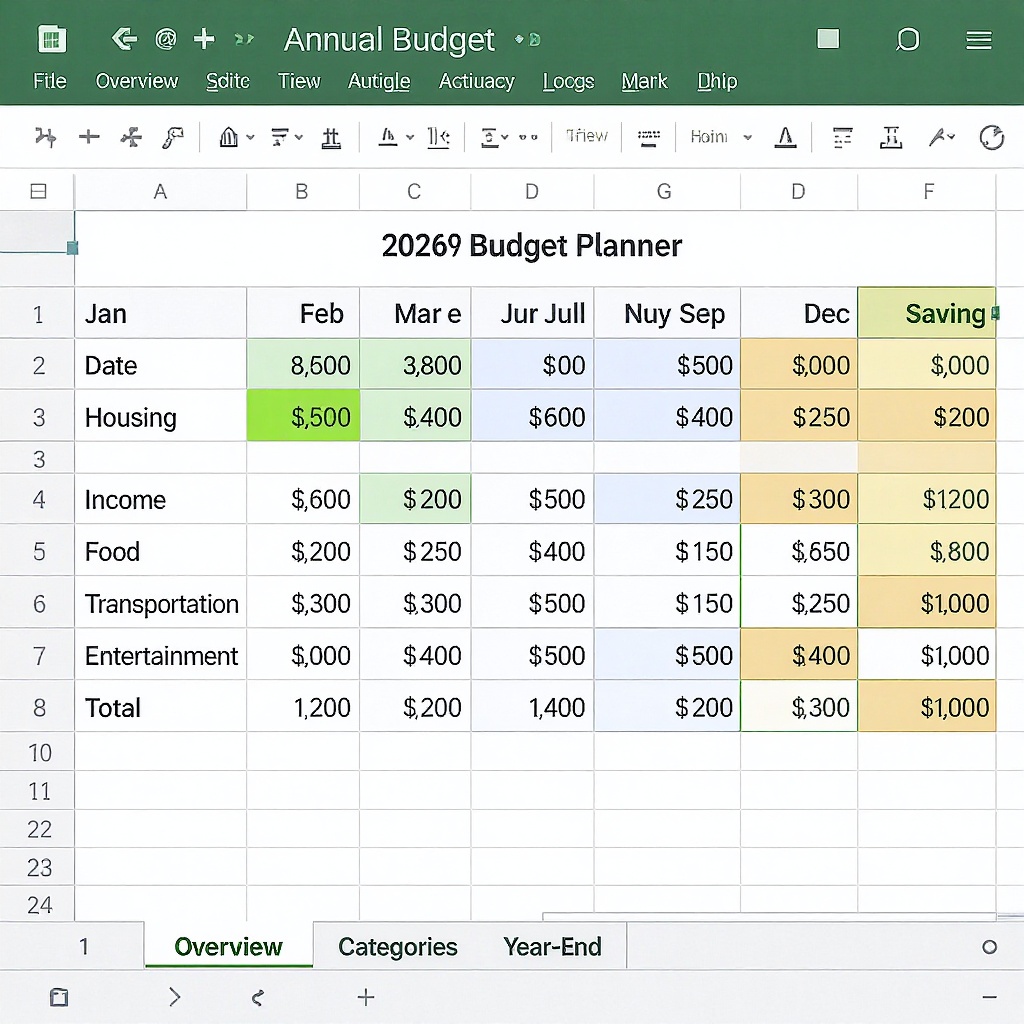Open the Tiew menu
Viewport: 1024px width, 1024px height.
point(299,81)
